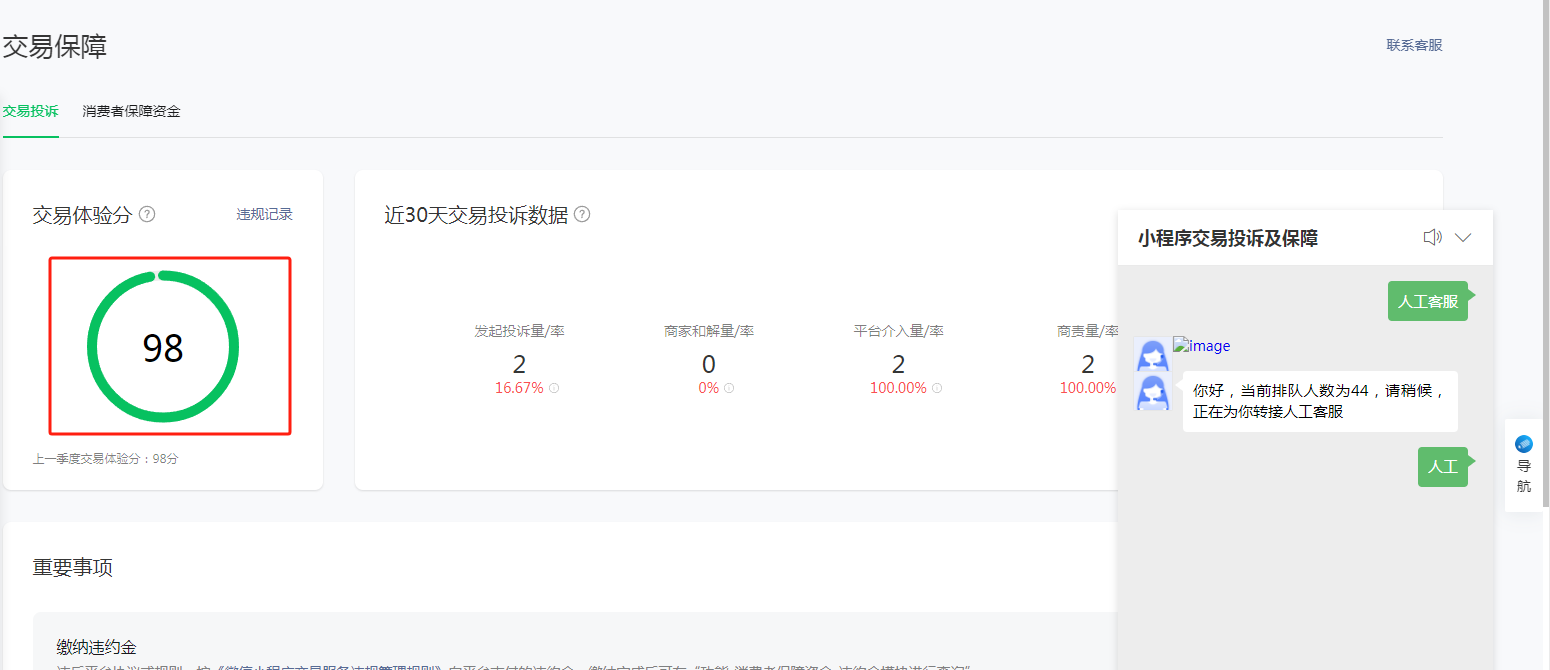1550x670 pixels.
Task: Click the broken image placeholder in chat
Action: coord(1202,346)
